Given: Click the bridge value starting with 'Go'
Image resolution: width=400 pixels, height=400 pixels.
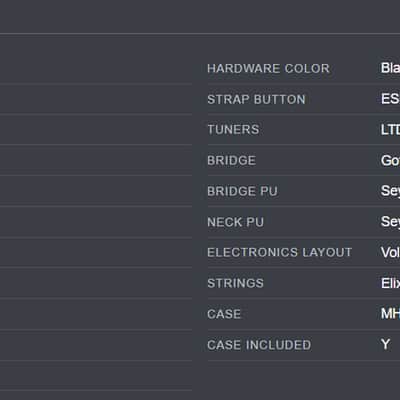Looking at the screenshot, I should [x=390, y=161].
